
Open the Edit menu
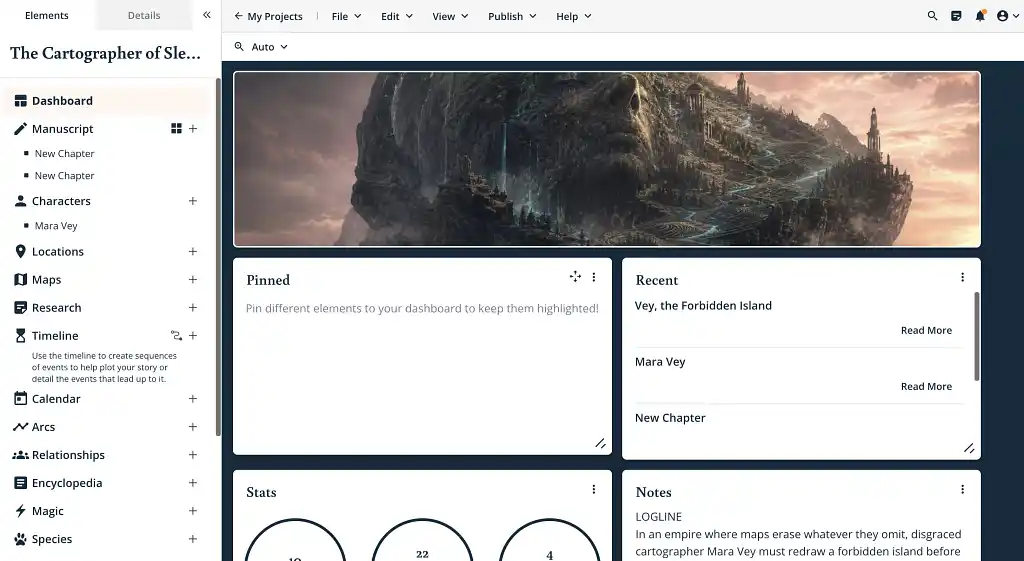click(x=397, y=16)
